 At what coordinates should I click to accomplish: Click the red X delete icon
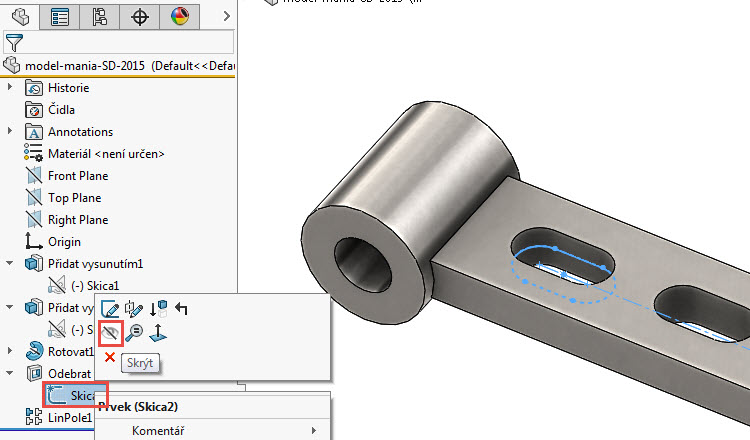tap(110, 357)
